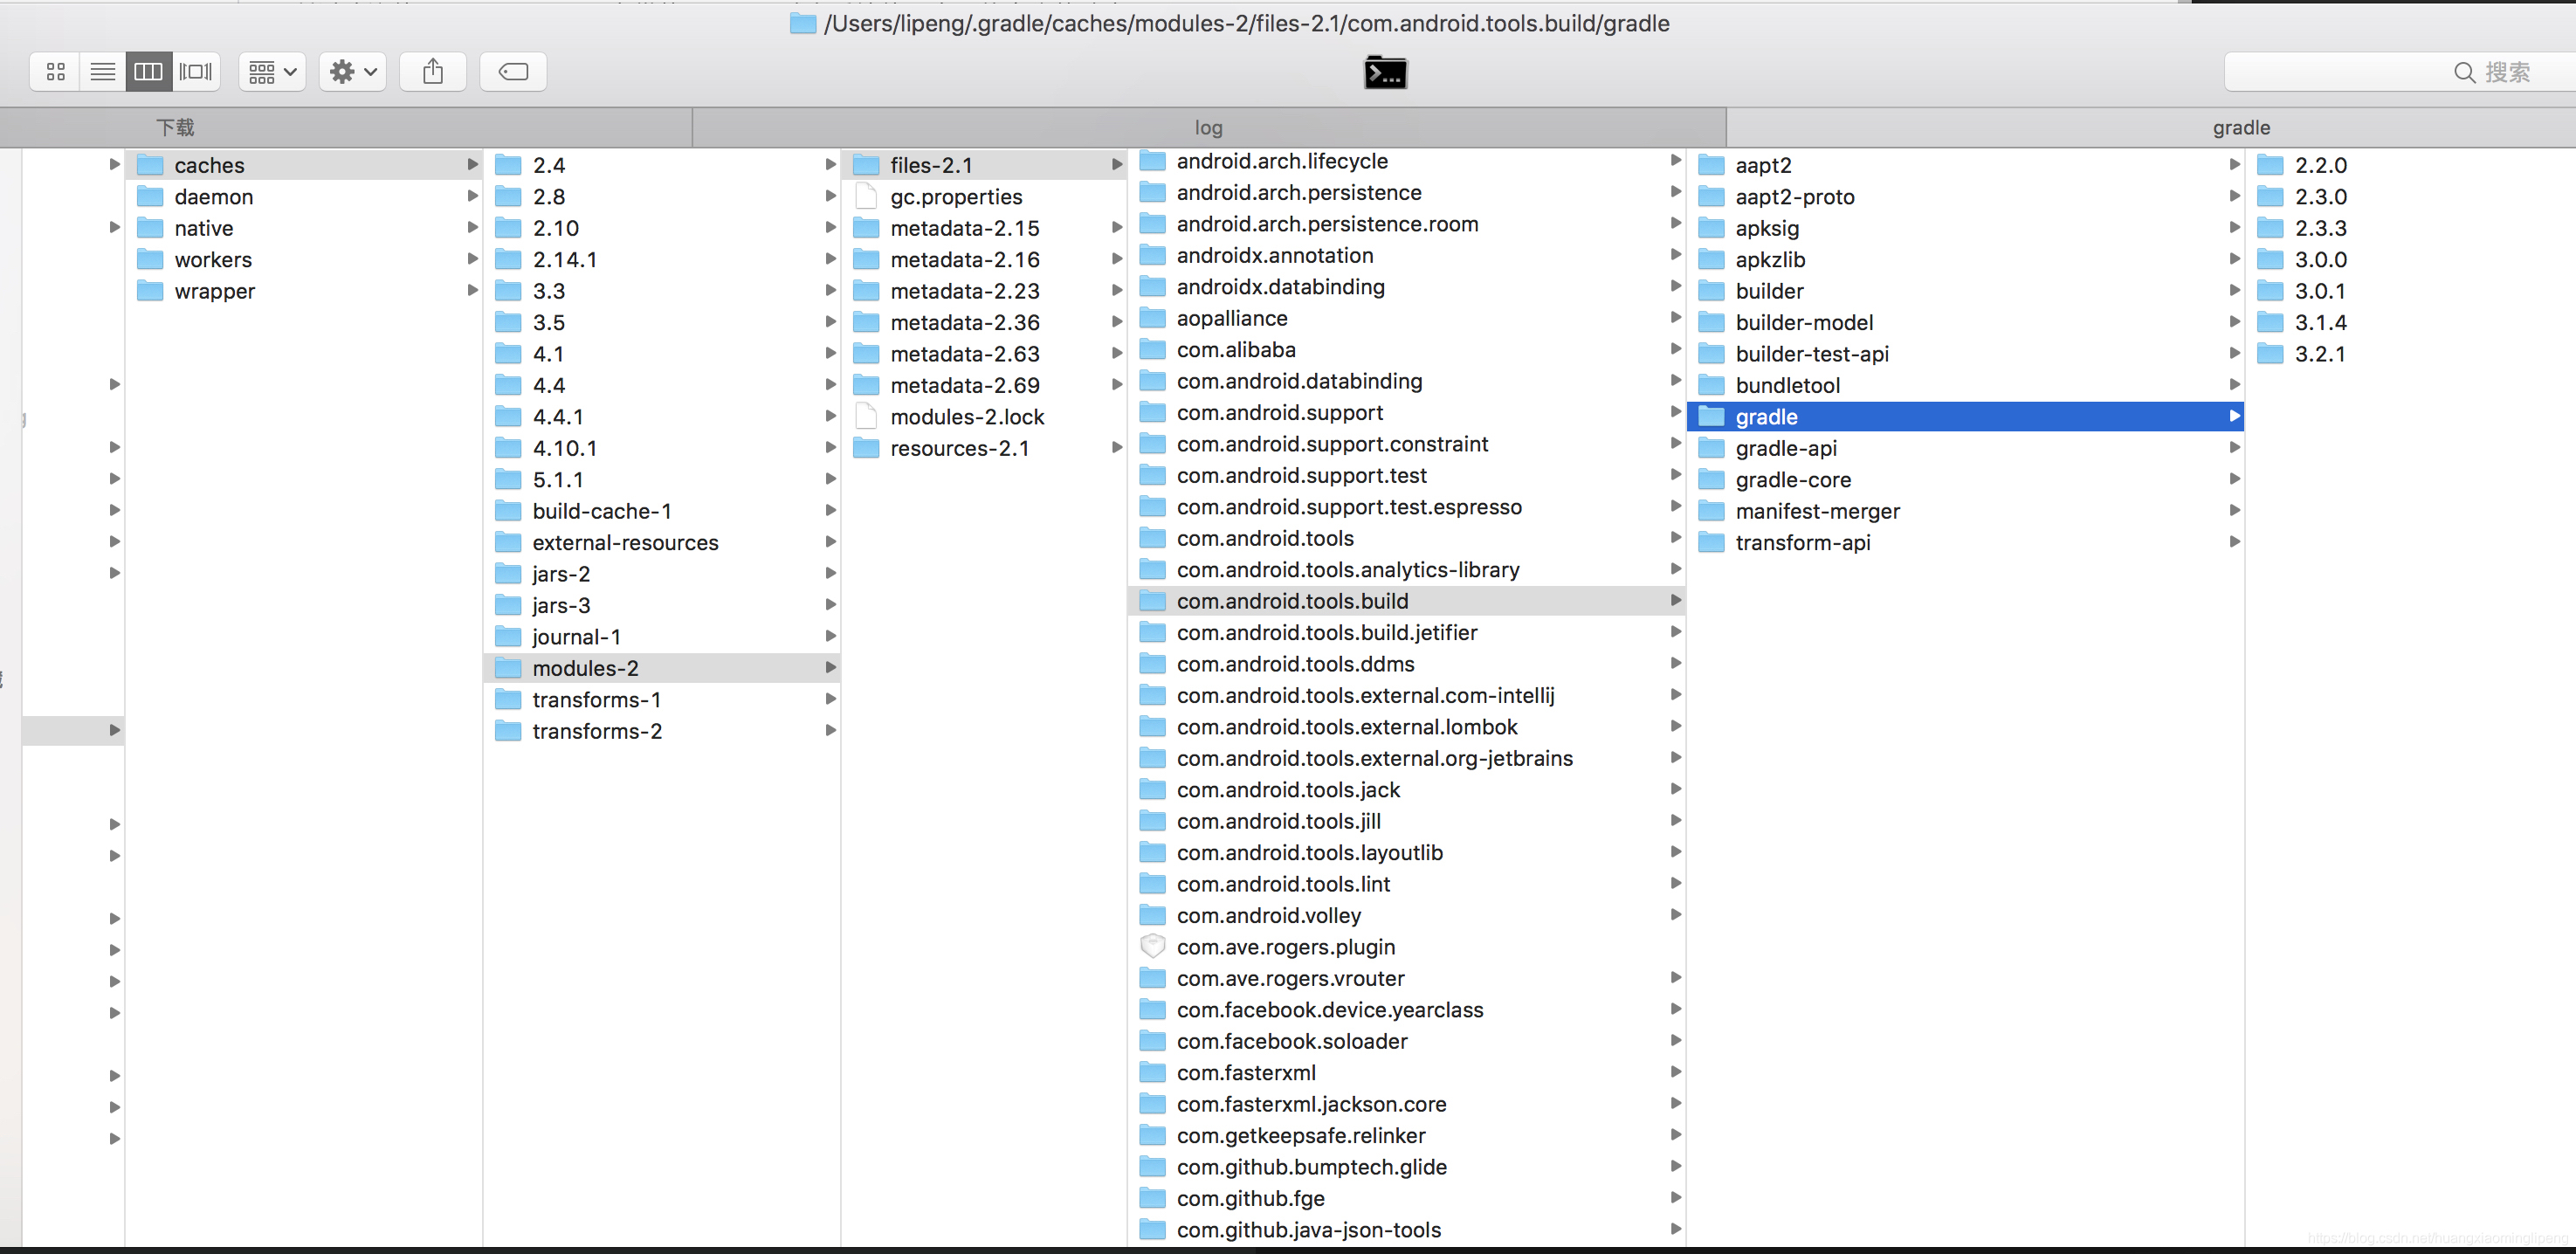Click the share button in toolbar
The image size is (2576, 1254).
(432, 72)
